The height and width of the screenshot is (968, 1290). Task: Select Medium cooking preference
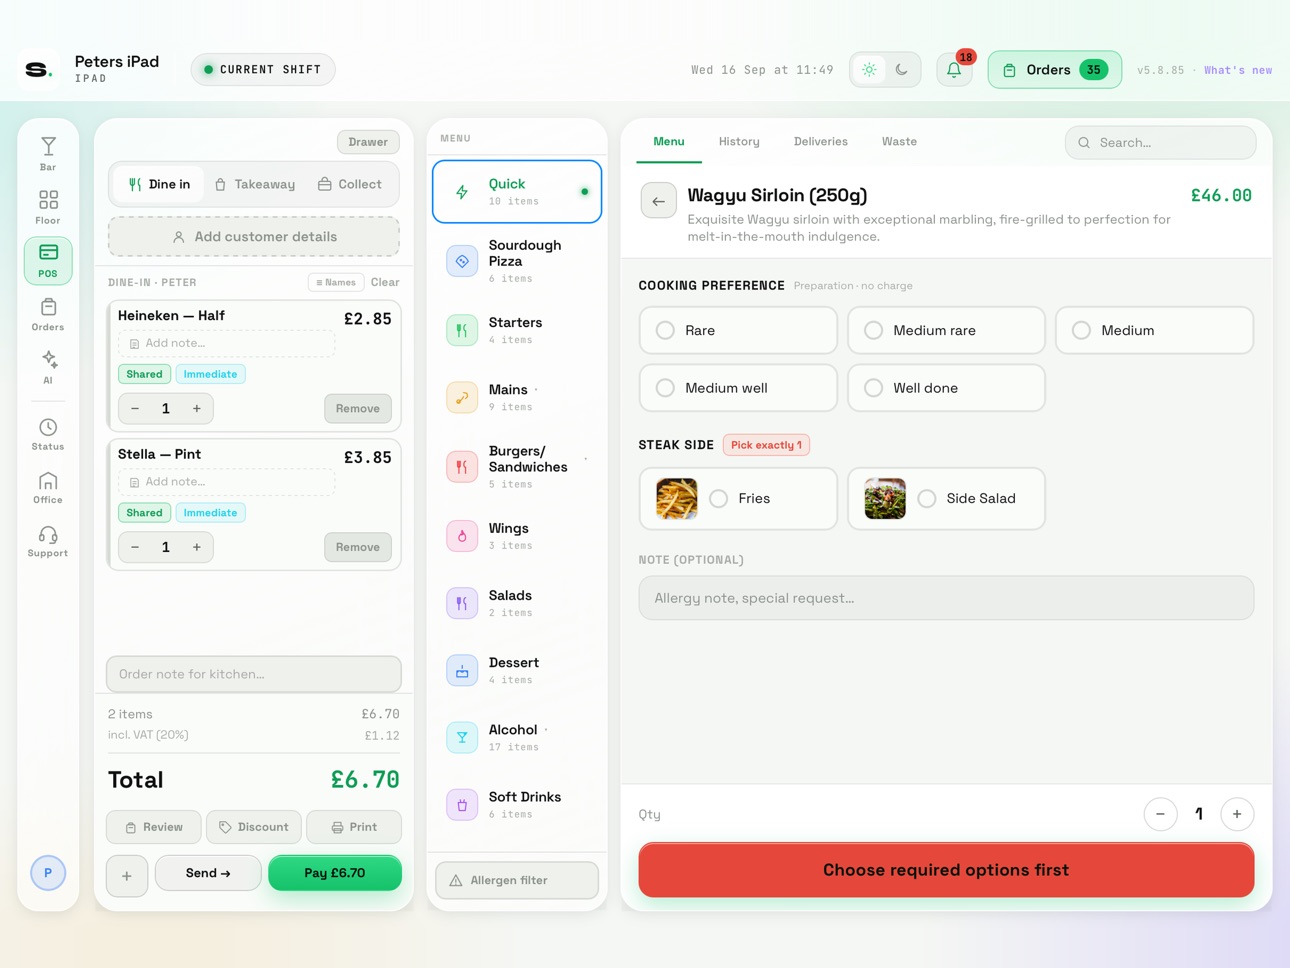click(1154, 330)
